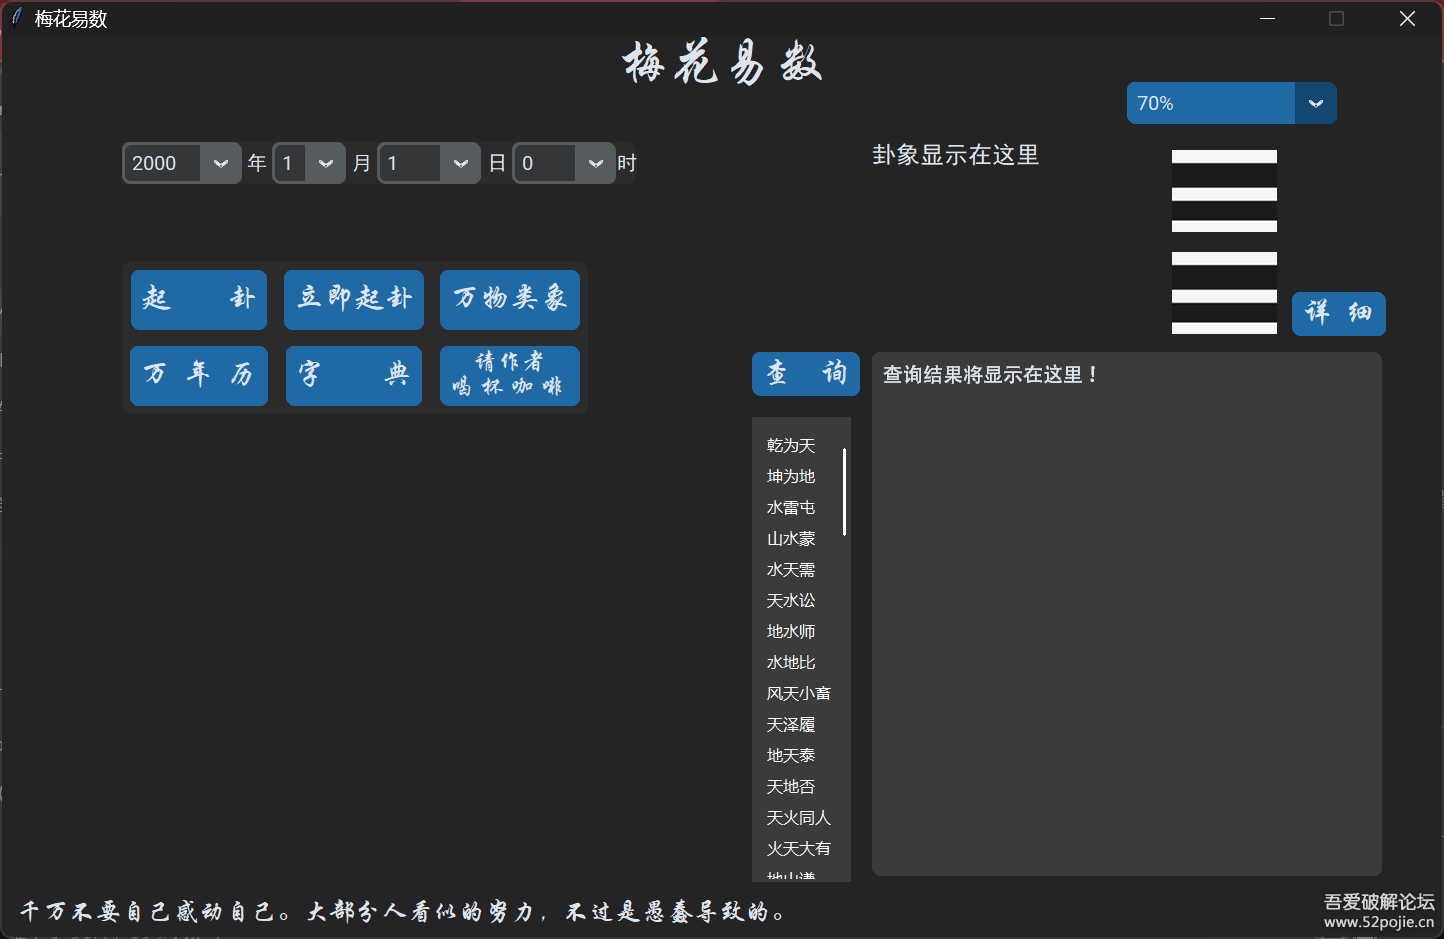The height and width of the screenshot is (939, 1444).
Task: Click the 起卦 button
Action: (x=199, y=299)
